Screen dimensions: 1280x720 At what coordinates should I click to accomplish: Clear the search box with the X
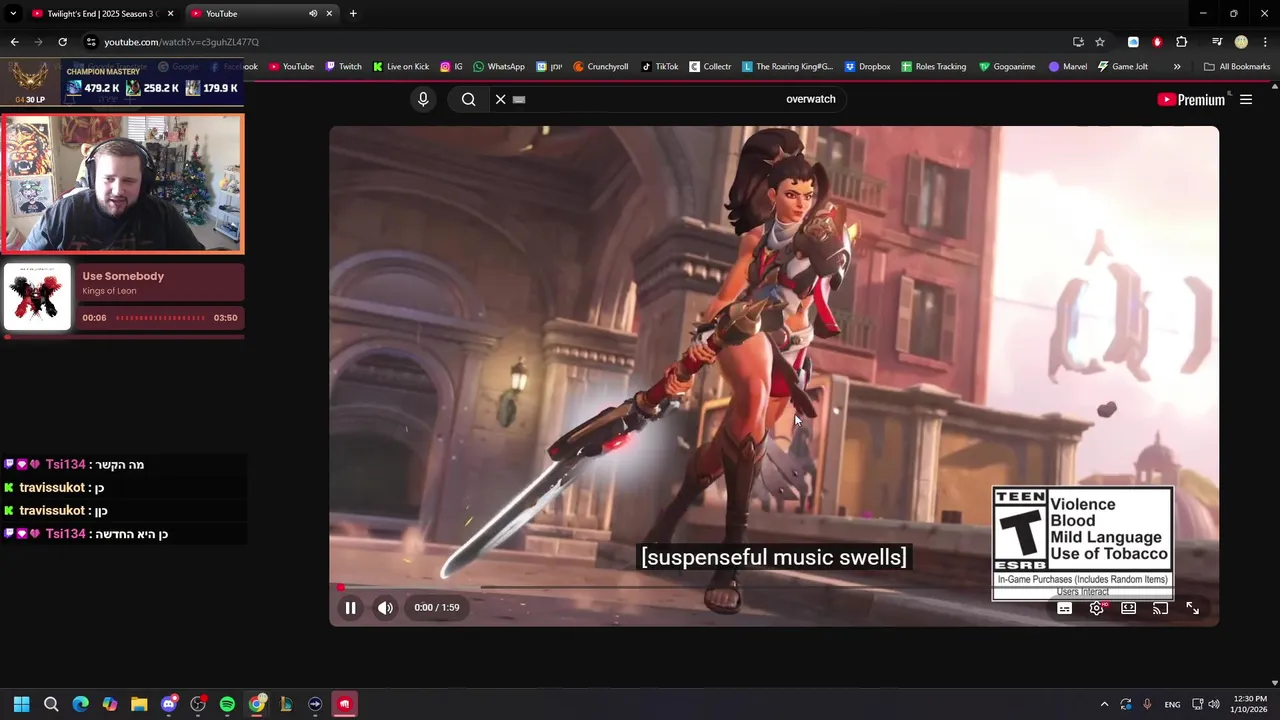pos(501,99)
